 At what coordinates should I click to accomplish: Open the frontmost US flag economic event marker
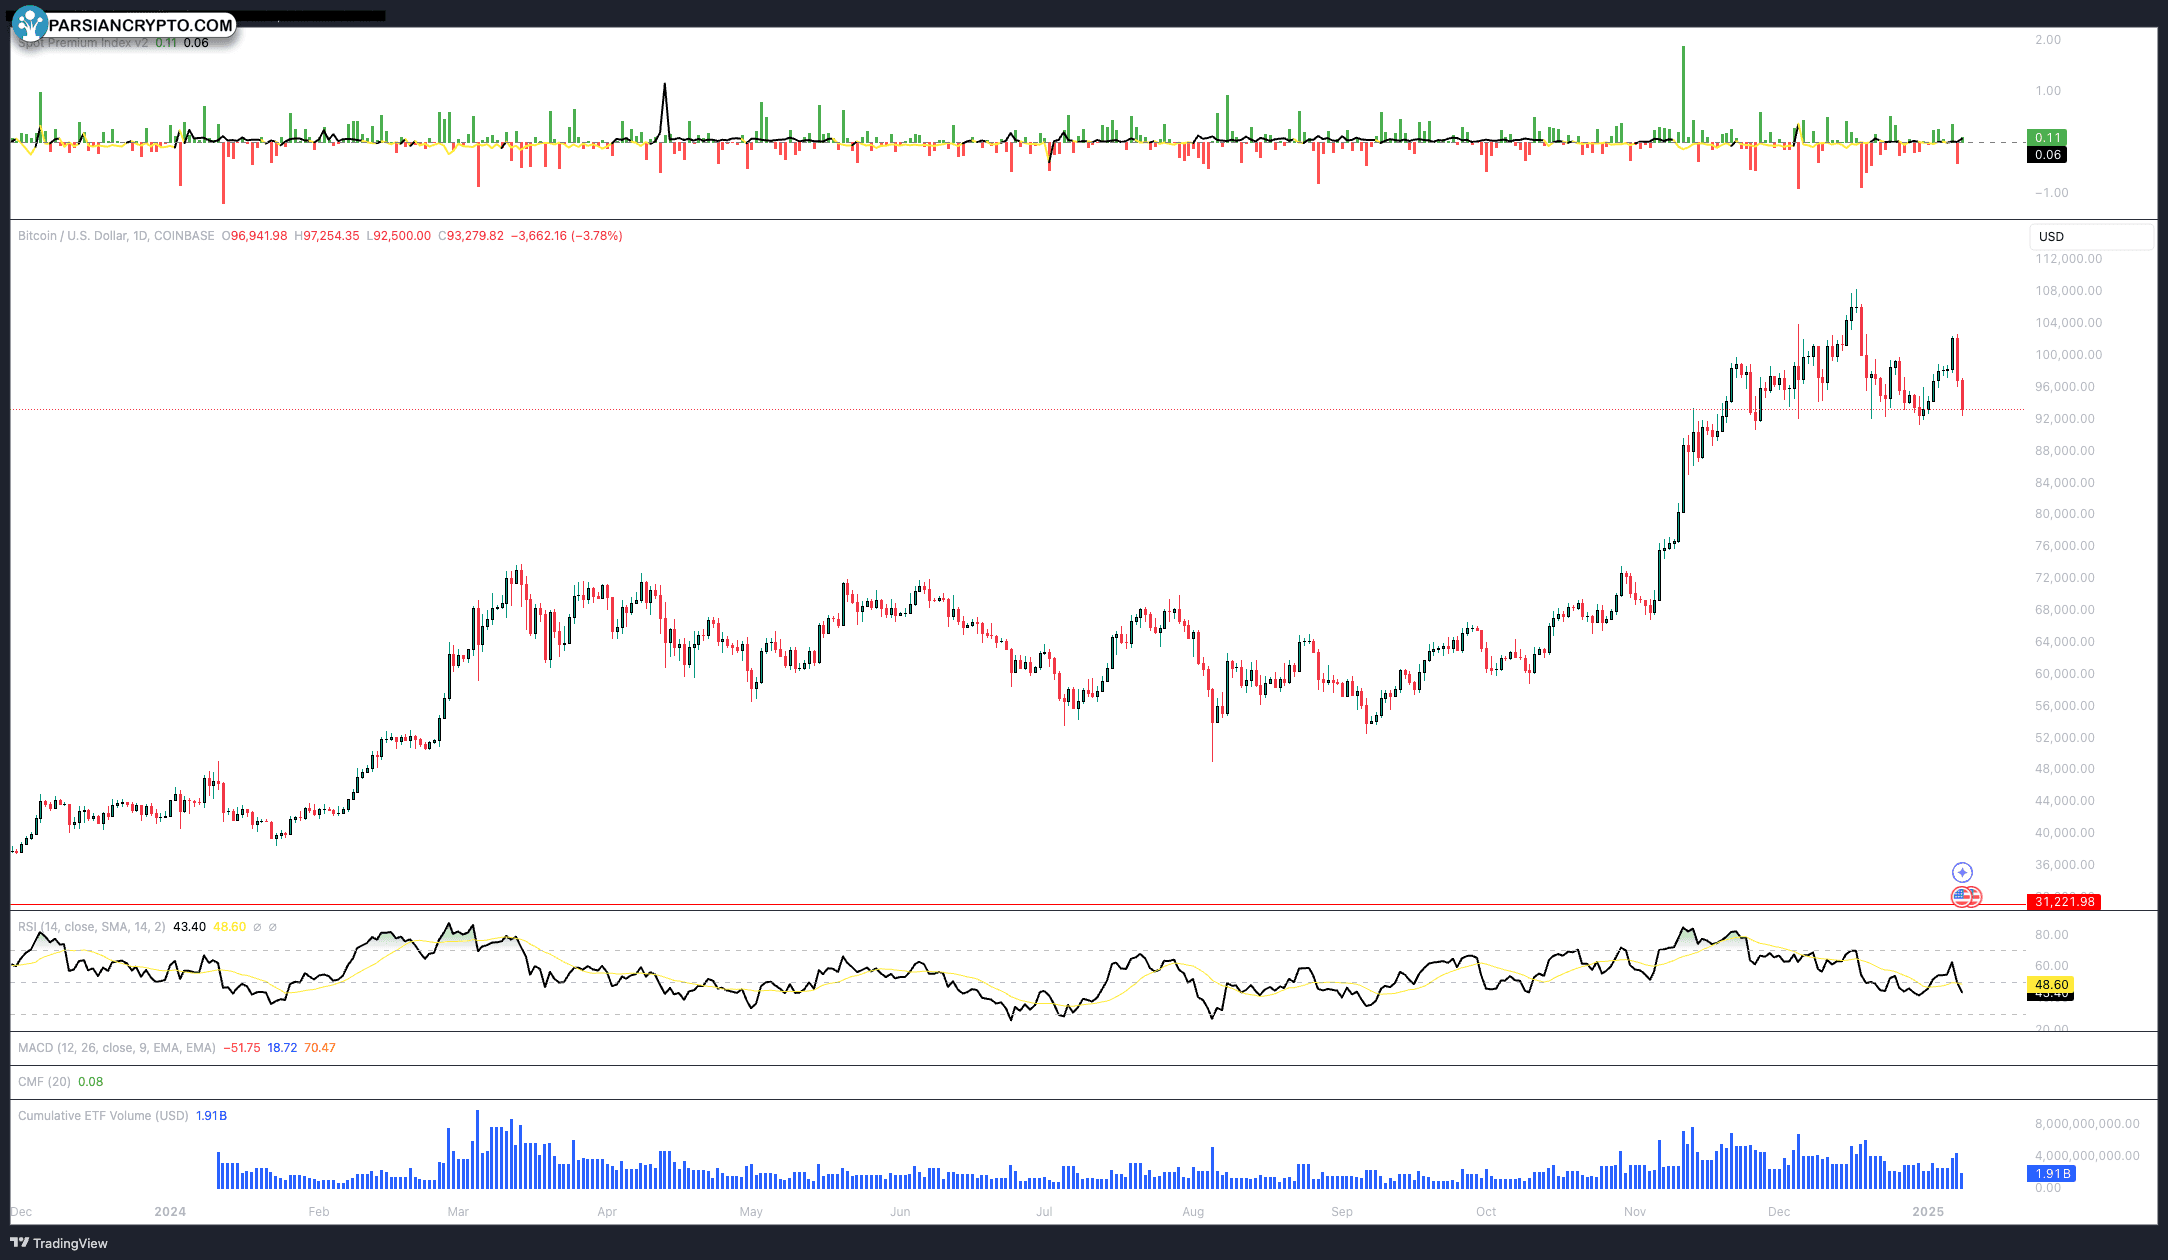[x=1962, y=897]
